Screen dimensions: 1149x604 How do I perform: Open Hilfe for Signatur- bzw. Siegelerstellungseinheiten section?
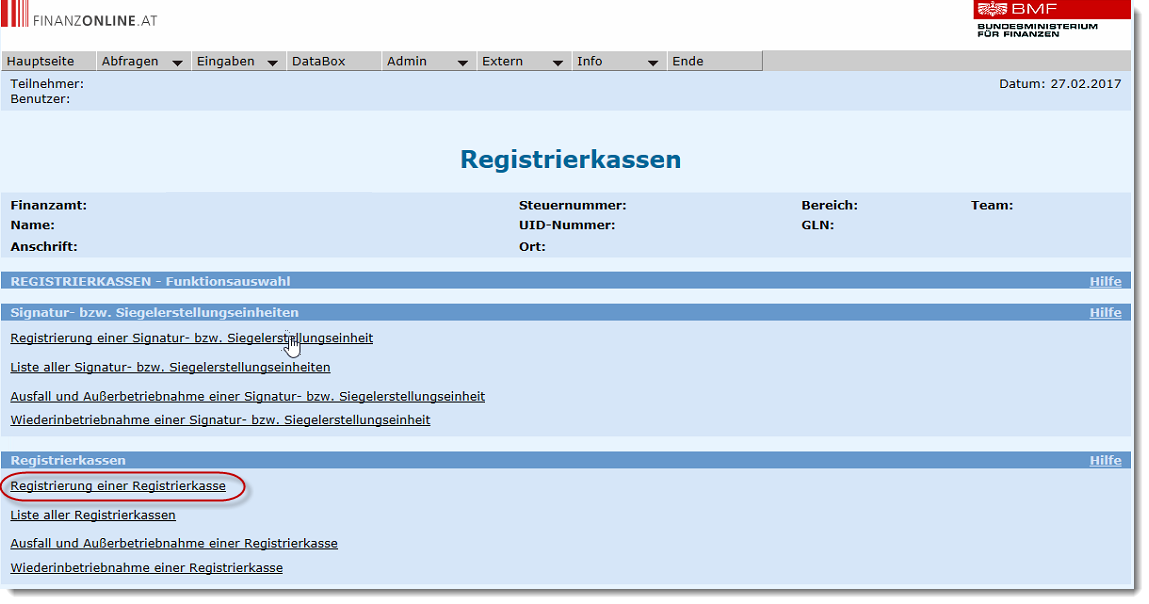tap(1105, 312)
